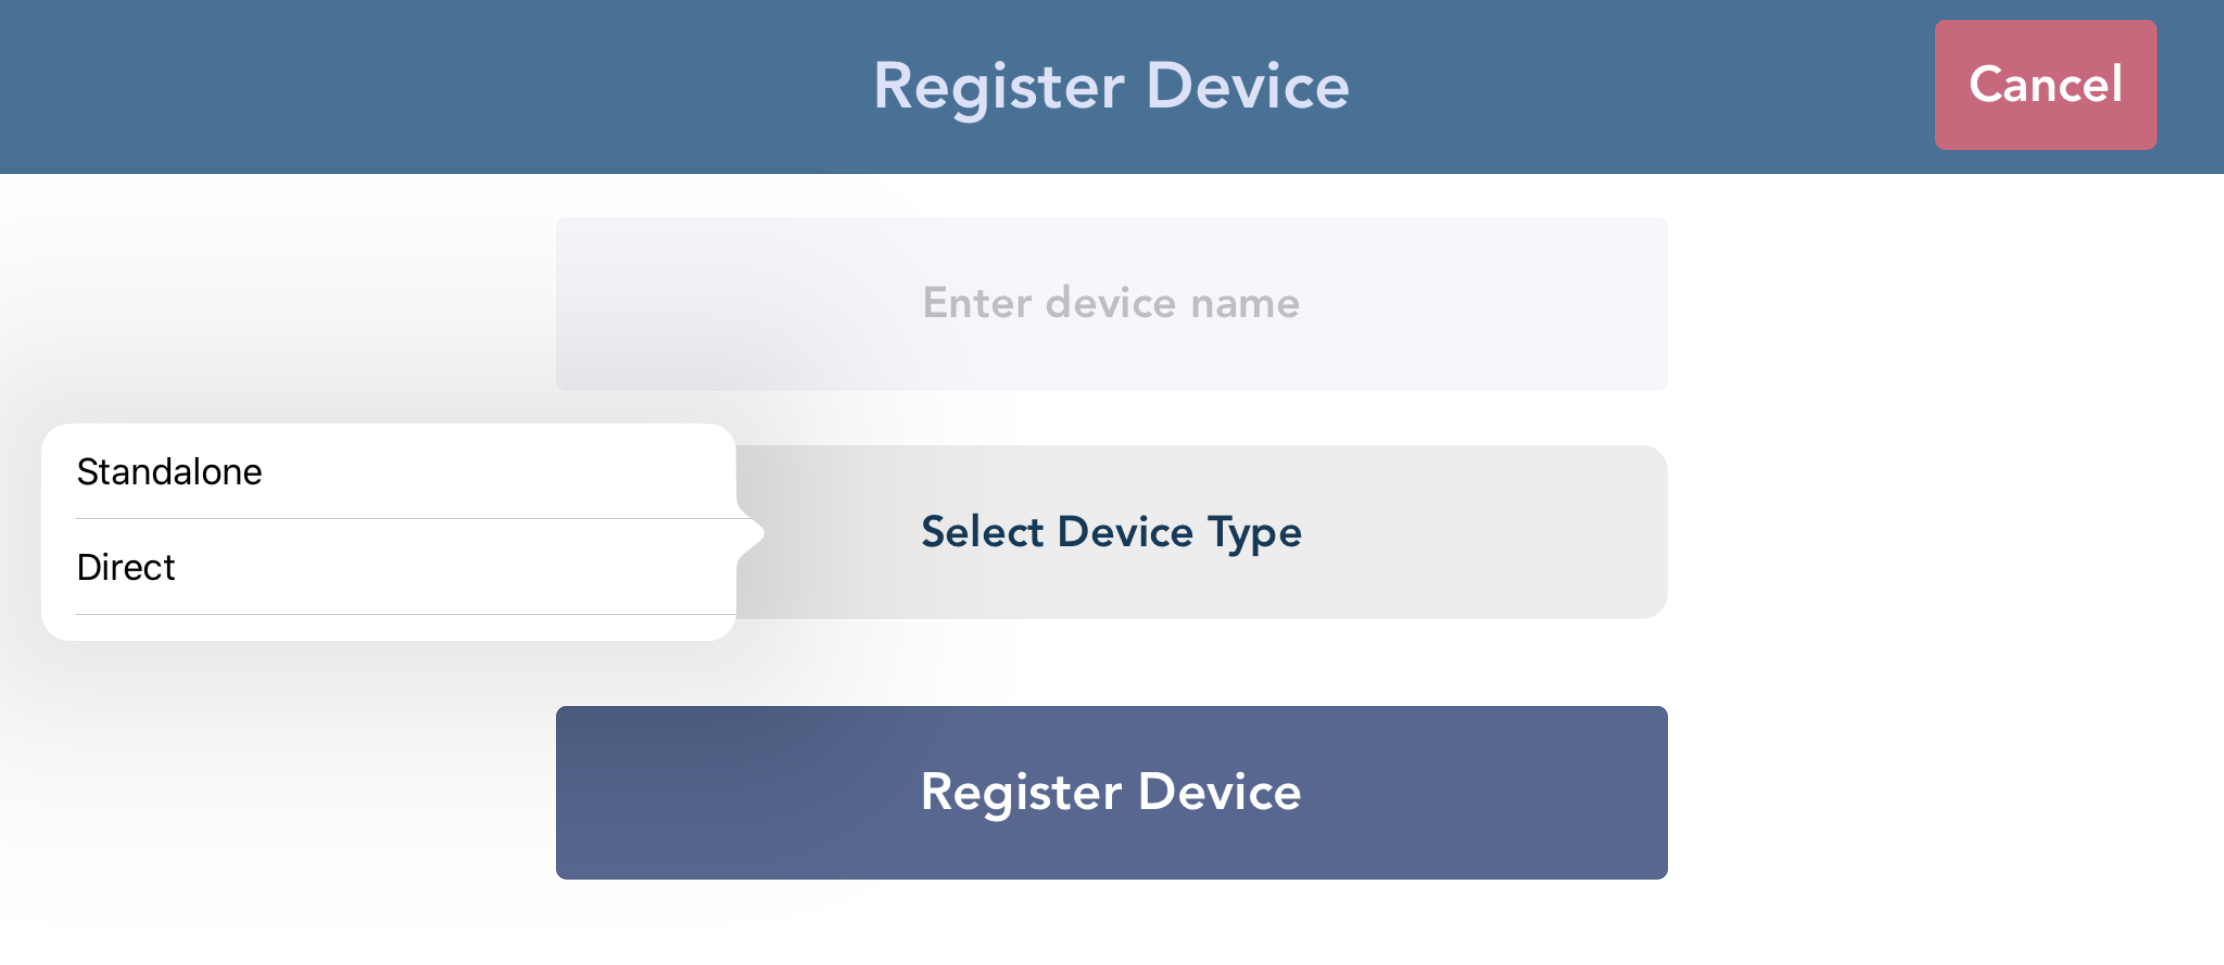The image size is (2224, 965).
Task: Open the Select Device Type dropdown
Action: [x=1111, y=532]
